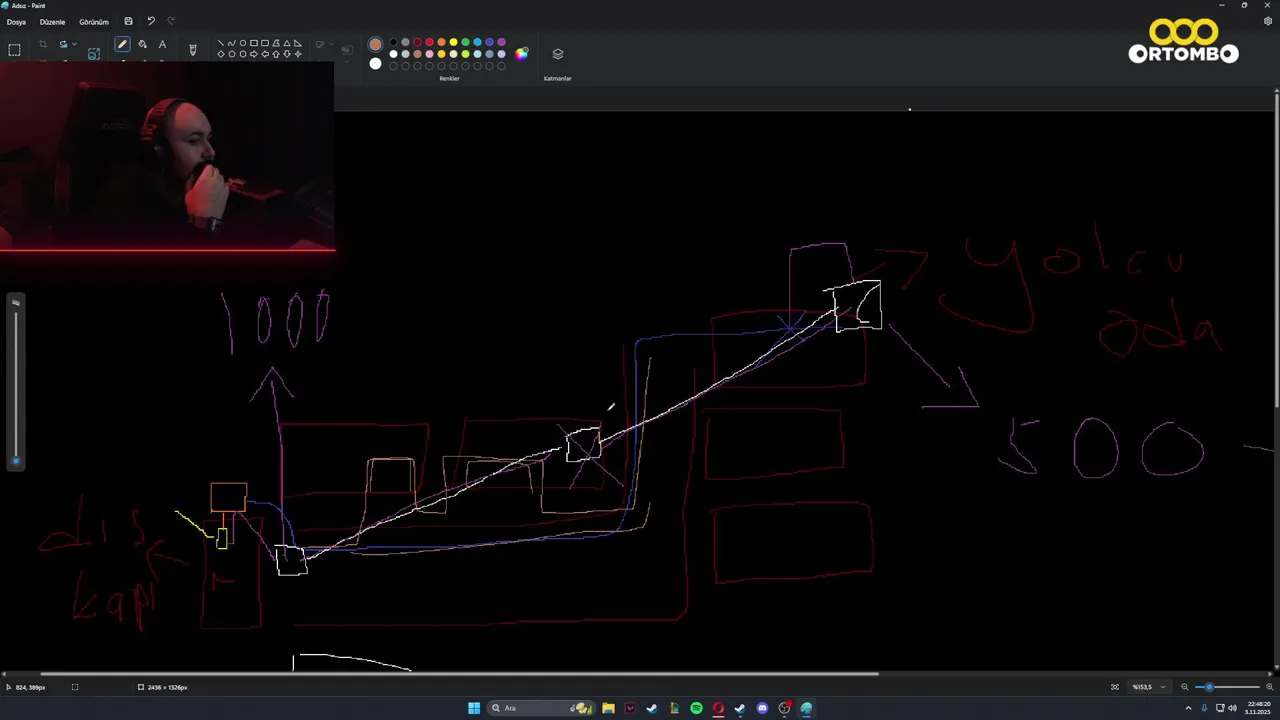The image size is (1280, 720).
Task: Click the vertical canvas scrollbar
Action: (1276, 250)
